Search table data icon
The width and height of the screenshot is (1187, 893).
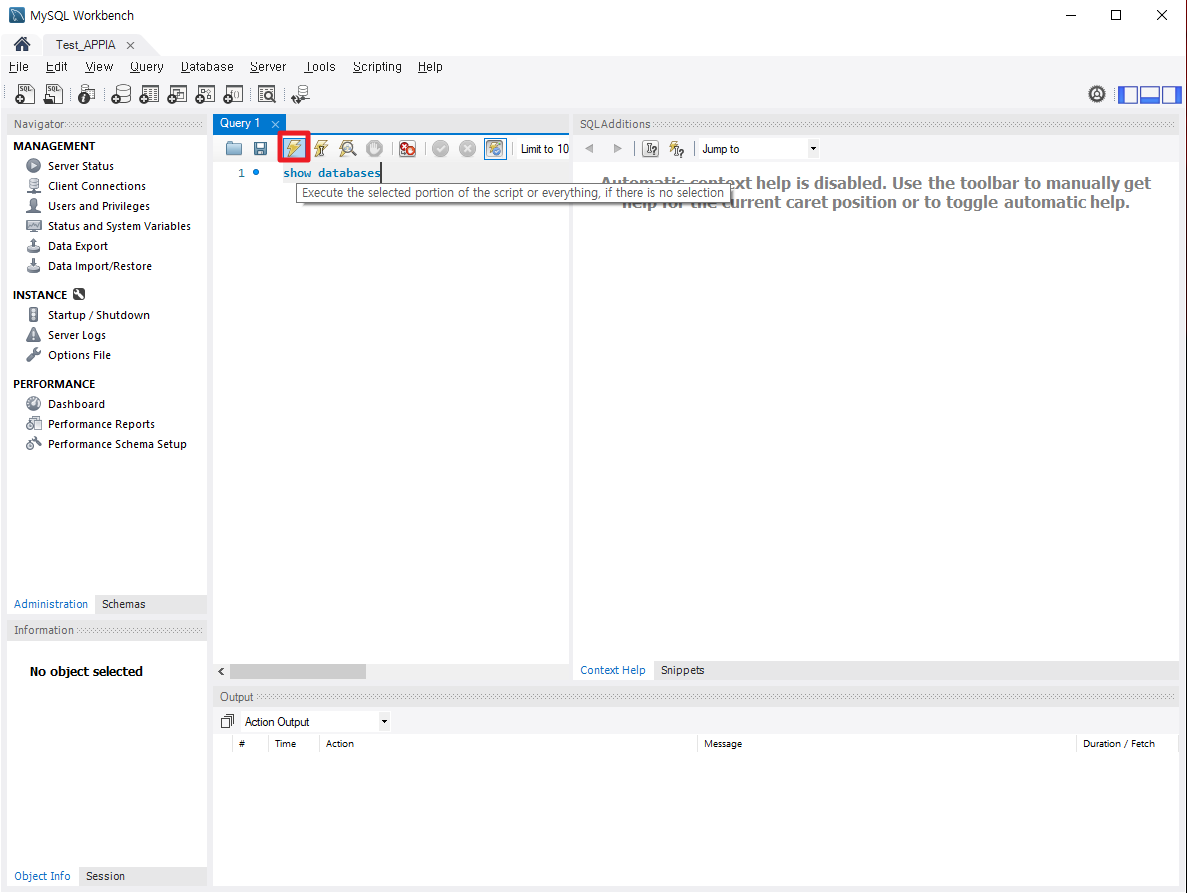point(266,94)
